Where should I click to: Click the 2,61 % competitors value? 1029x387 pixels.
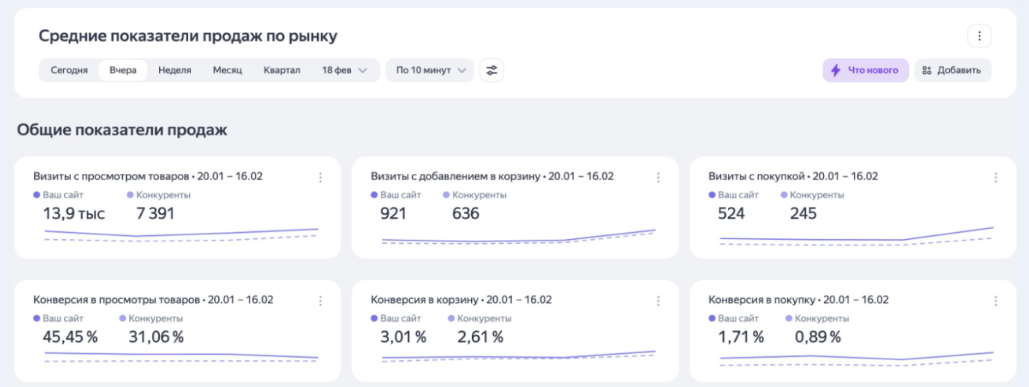click(480, 337)
